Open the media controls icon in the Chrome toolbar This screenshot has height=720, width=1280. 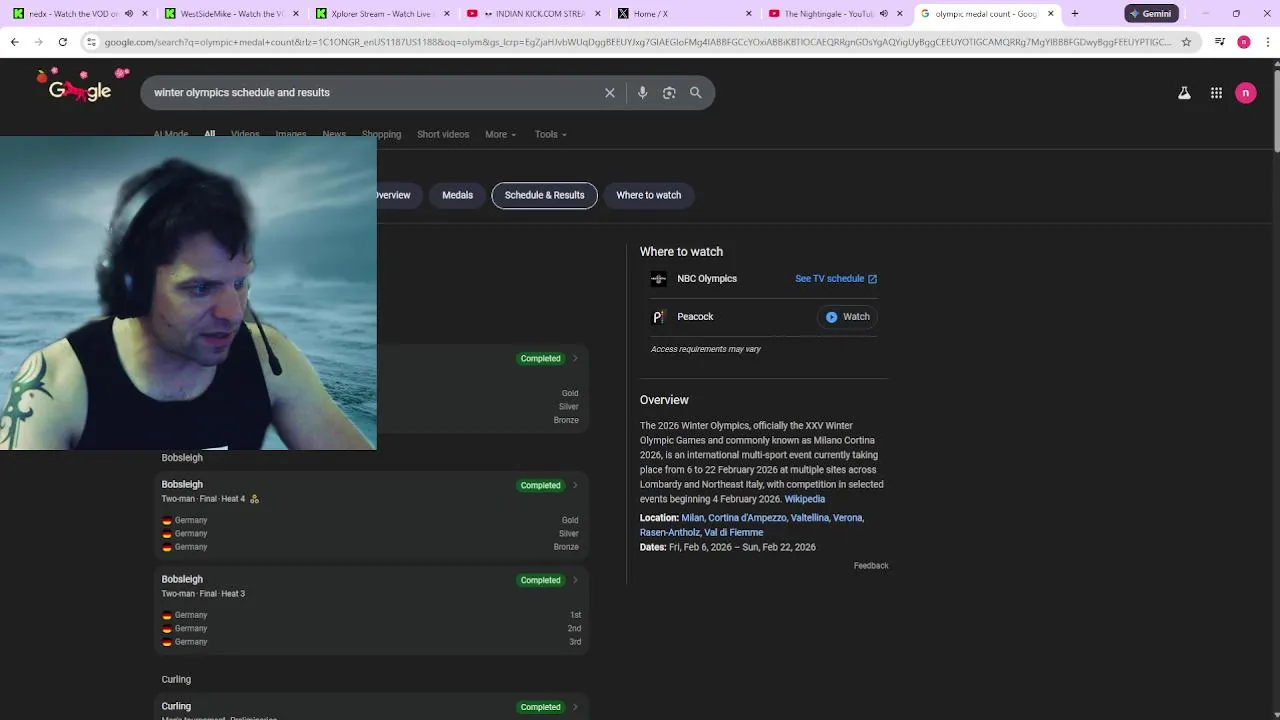[1220, 42]
